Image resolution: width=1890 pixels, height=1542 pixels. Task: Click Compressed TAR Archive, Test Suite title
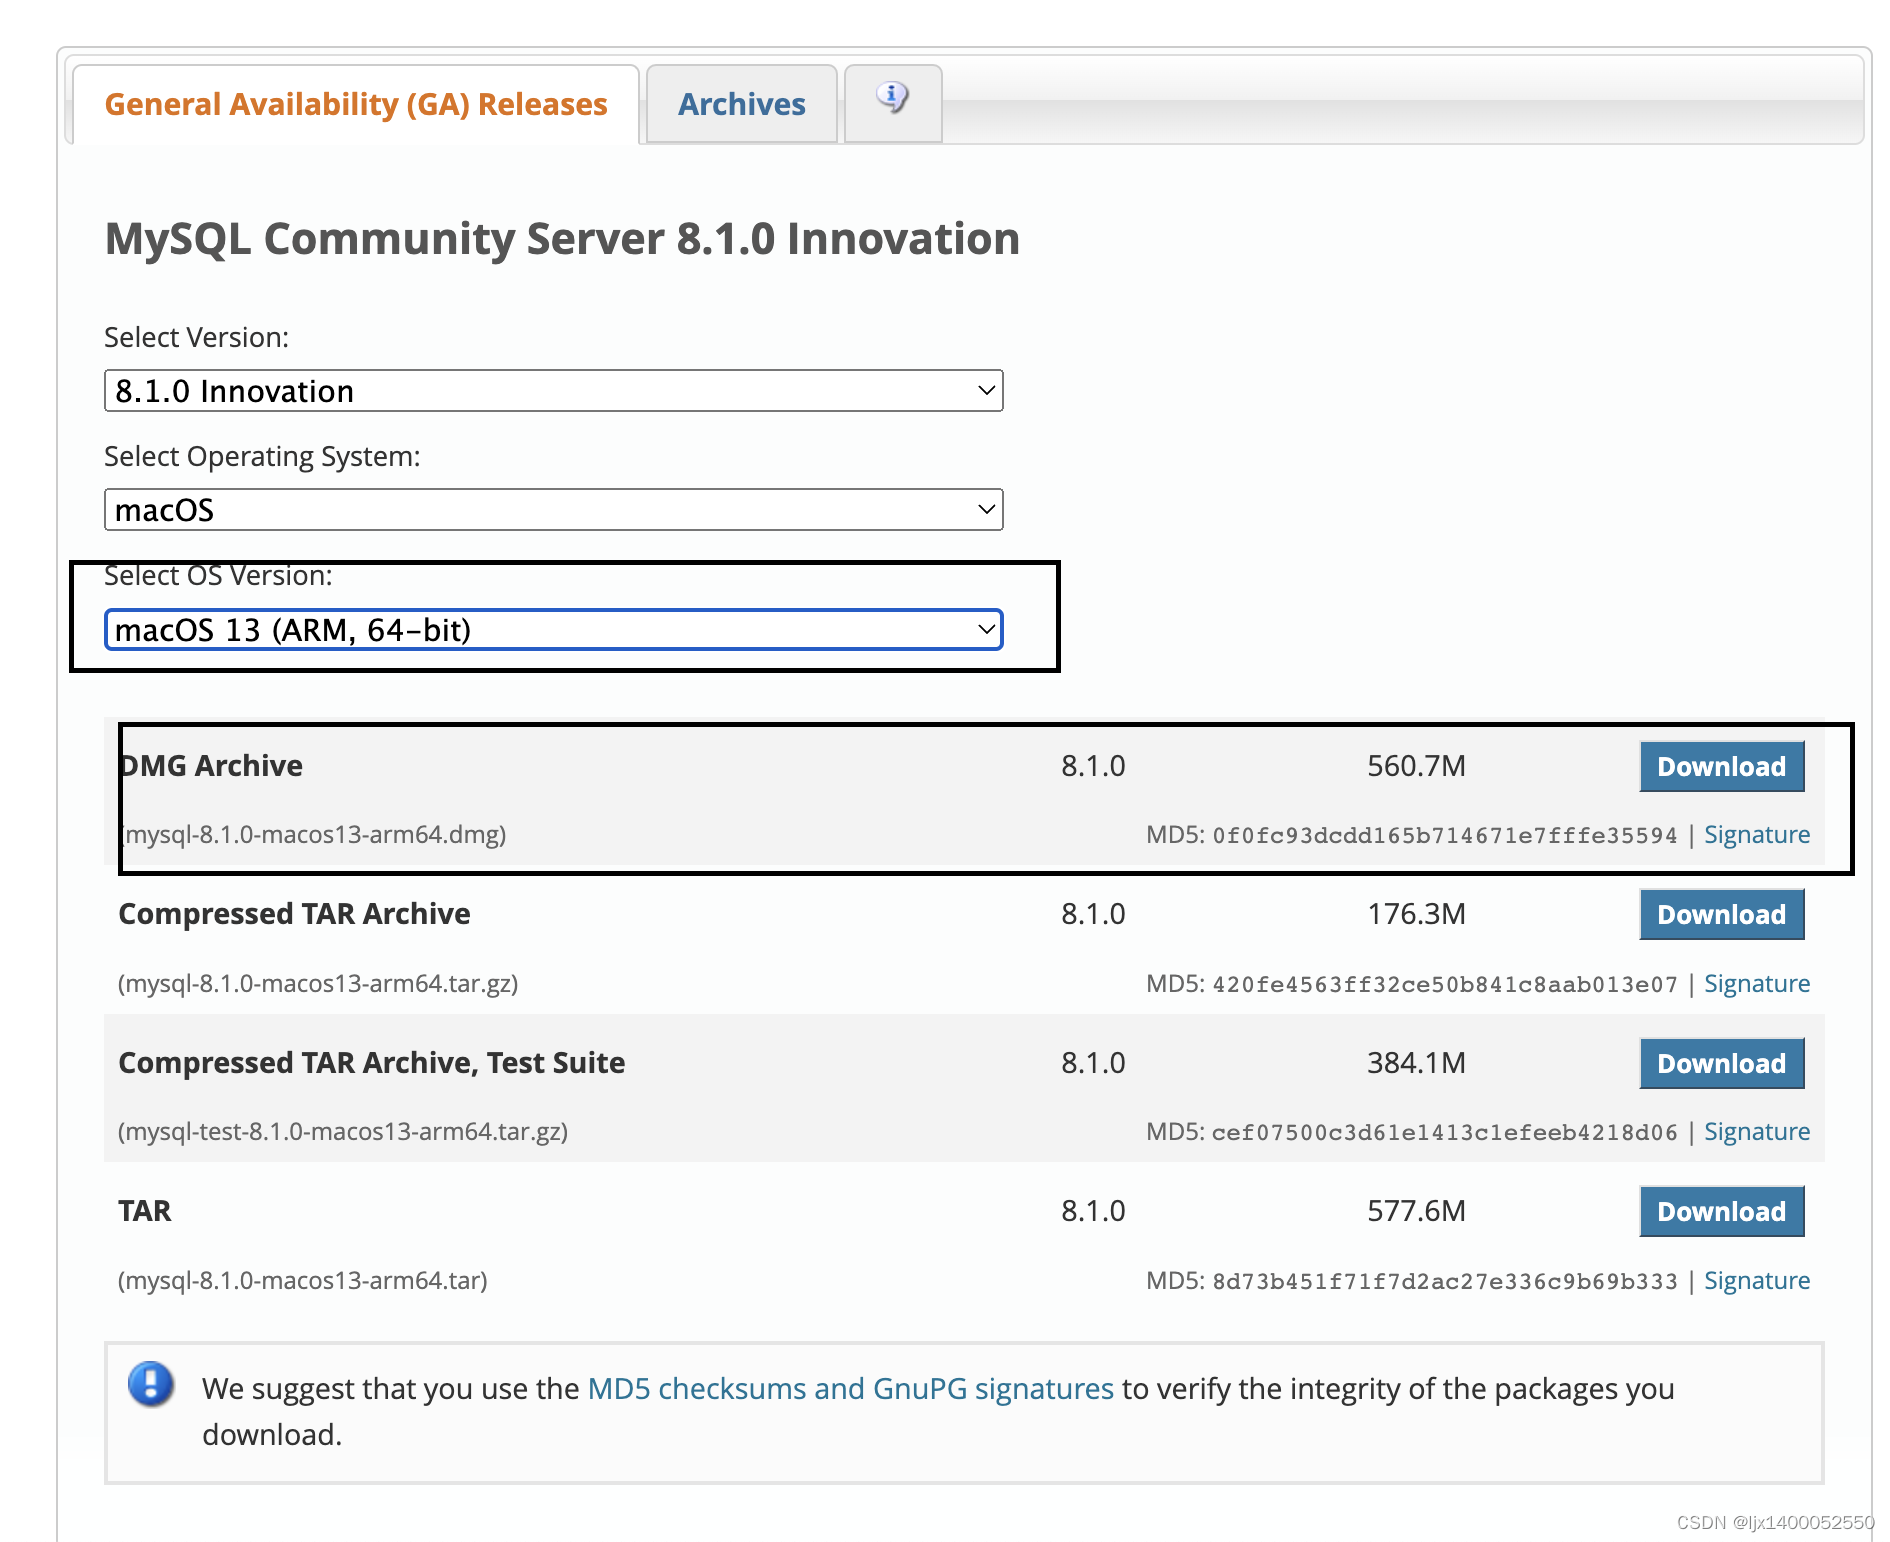pos(372,1064)
